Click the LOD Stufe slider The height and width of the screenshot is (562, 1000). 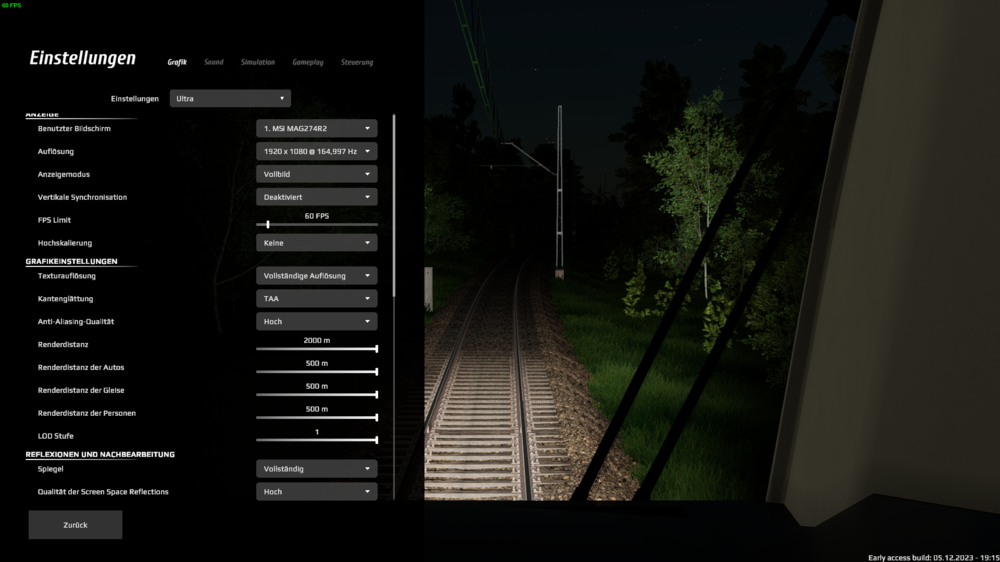[316, 440]
